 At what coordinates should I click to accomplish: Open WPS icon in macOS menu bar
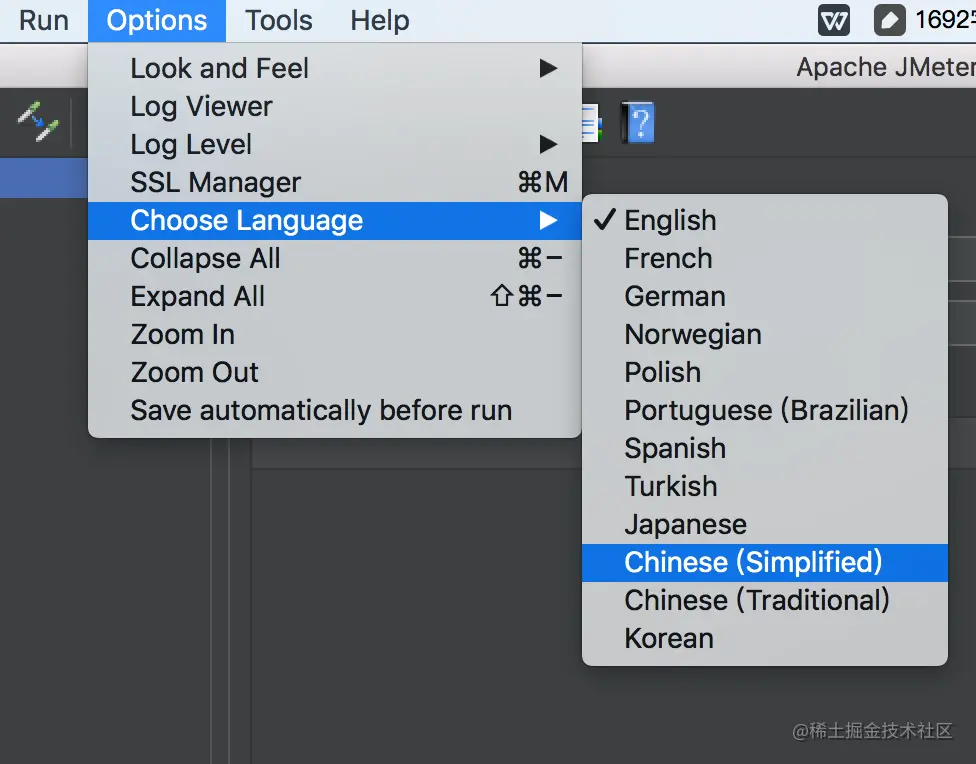833,21
